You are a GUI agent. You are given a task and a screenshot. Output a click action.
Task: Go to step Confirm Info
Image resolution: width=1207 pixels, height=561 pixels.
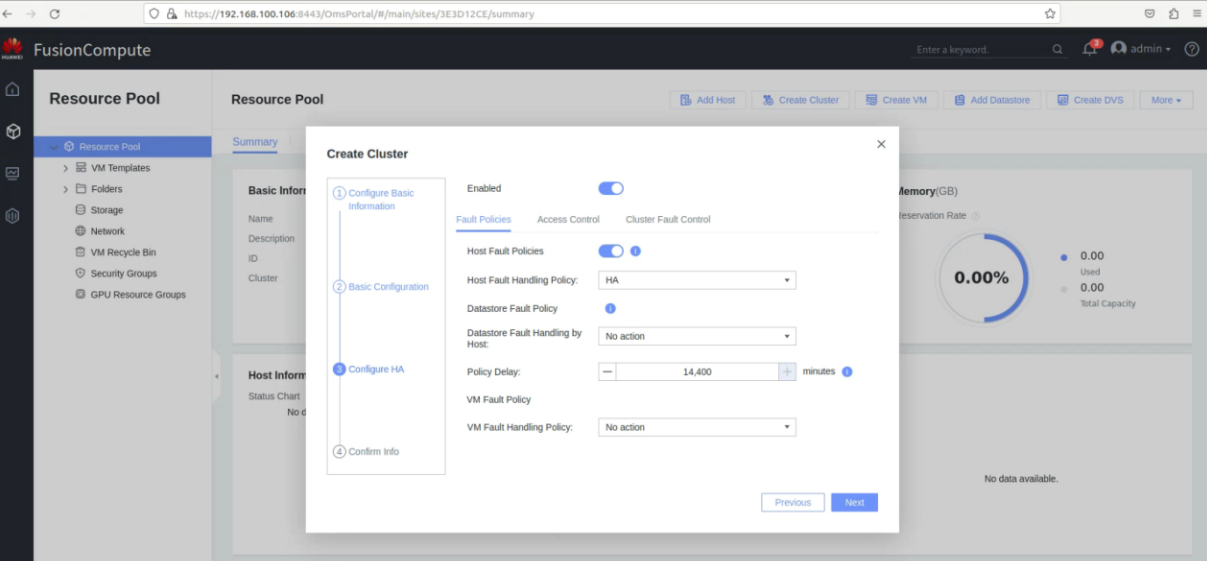click(x=366, y=452)
